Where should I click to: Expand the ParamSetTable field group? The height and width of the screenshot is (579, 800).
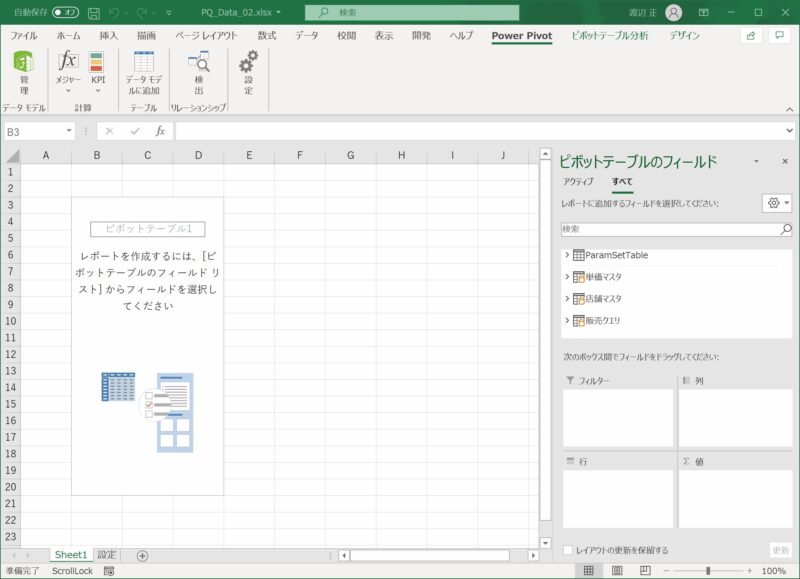(567, 255)
